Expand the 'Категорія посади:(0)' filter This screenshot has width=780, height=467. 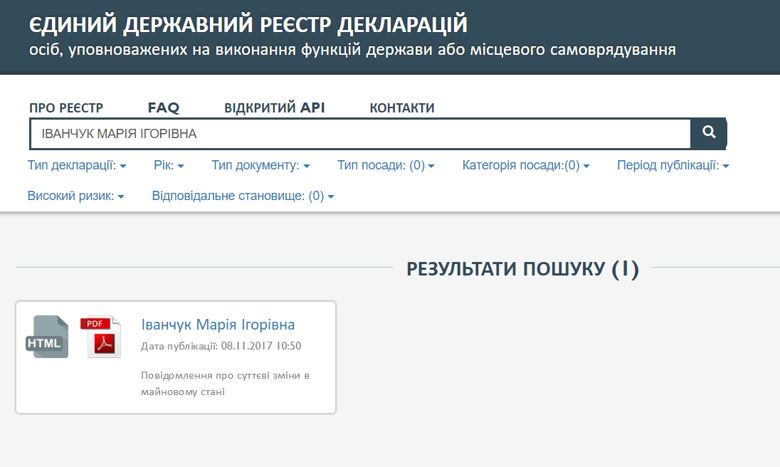pos(525,166)
